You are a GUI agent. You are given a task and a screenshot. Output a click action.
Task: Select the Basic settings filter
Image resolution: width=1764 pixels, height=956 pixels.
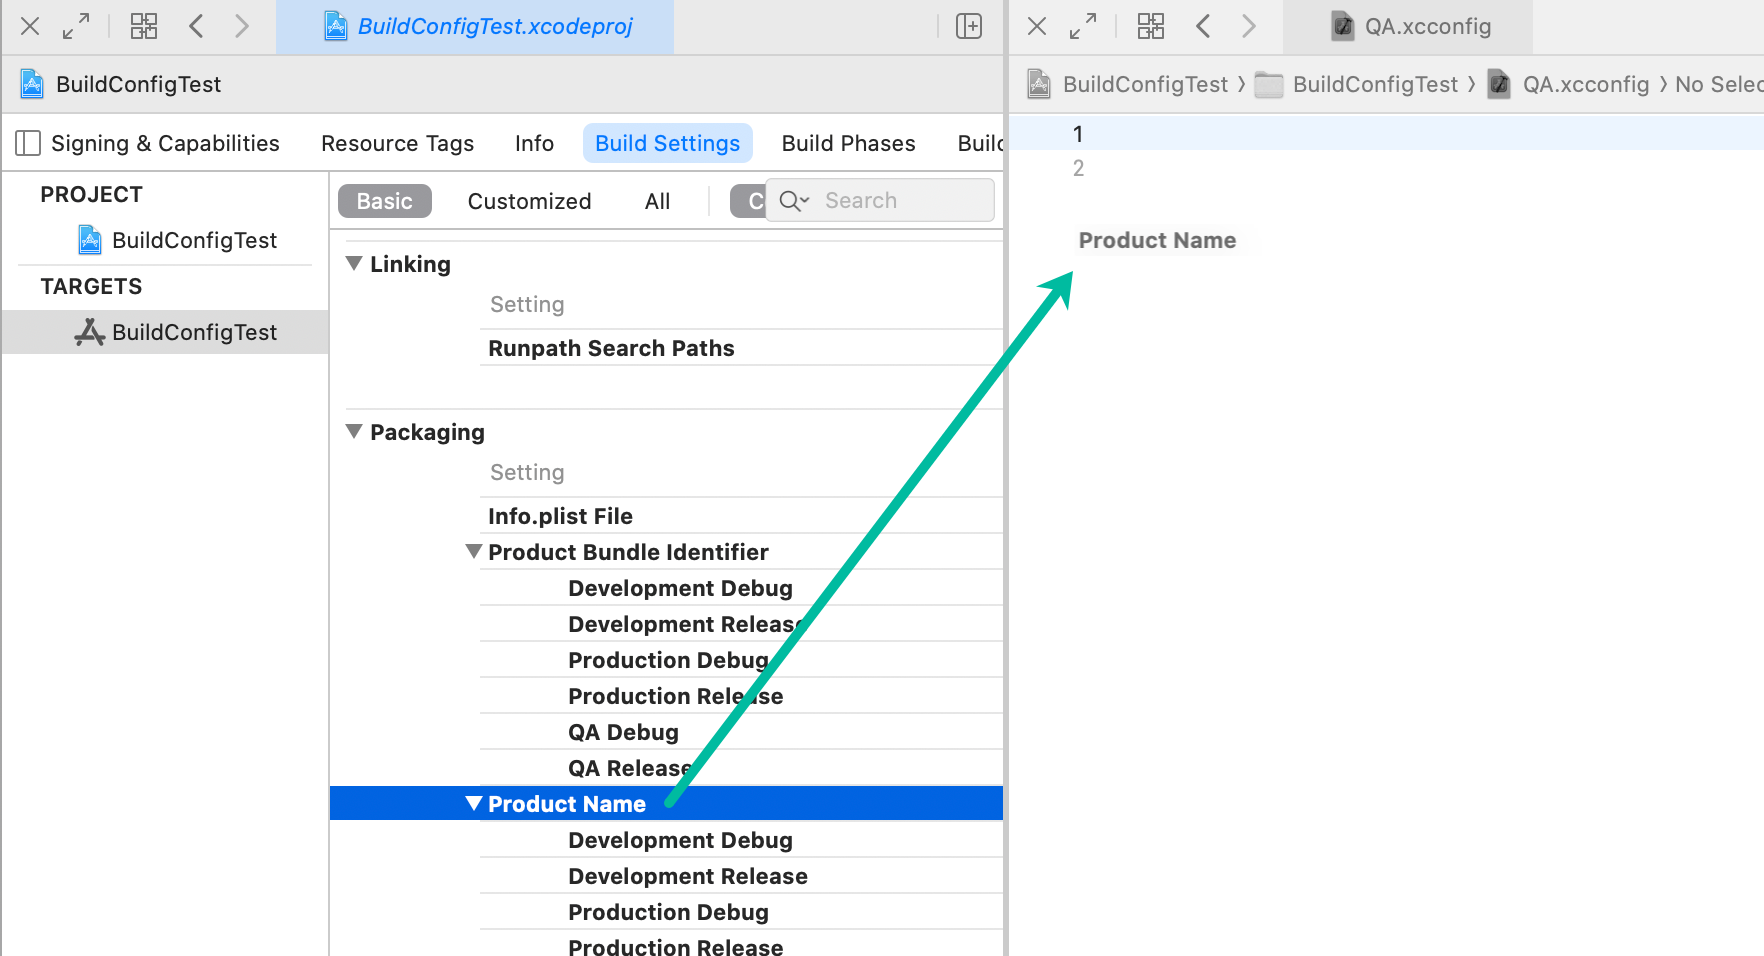(384, 201)
